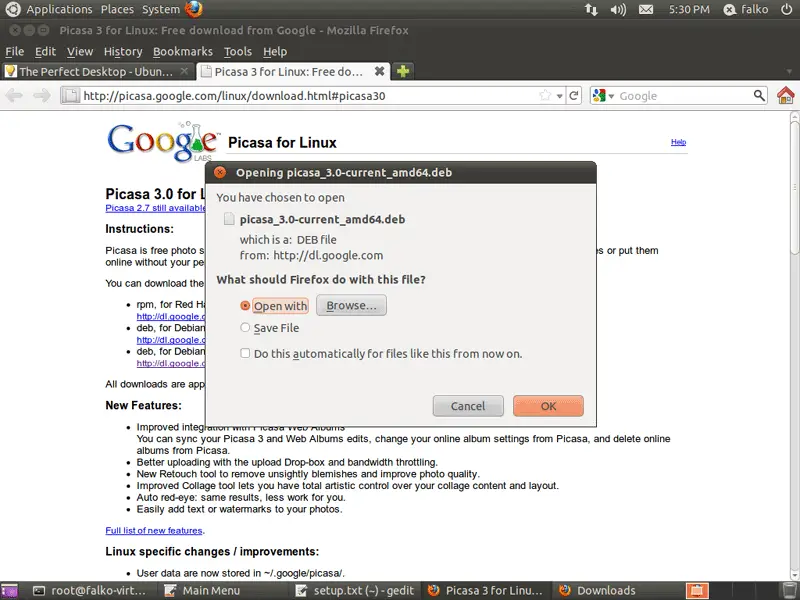The height and width of the screenshot is (600, 800).
Task: Click the file icon beside picasa_3.0-current_amd64.deb
Action: (230, 219)
